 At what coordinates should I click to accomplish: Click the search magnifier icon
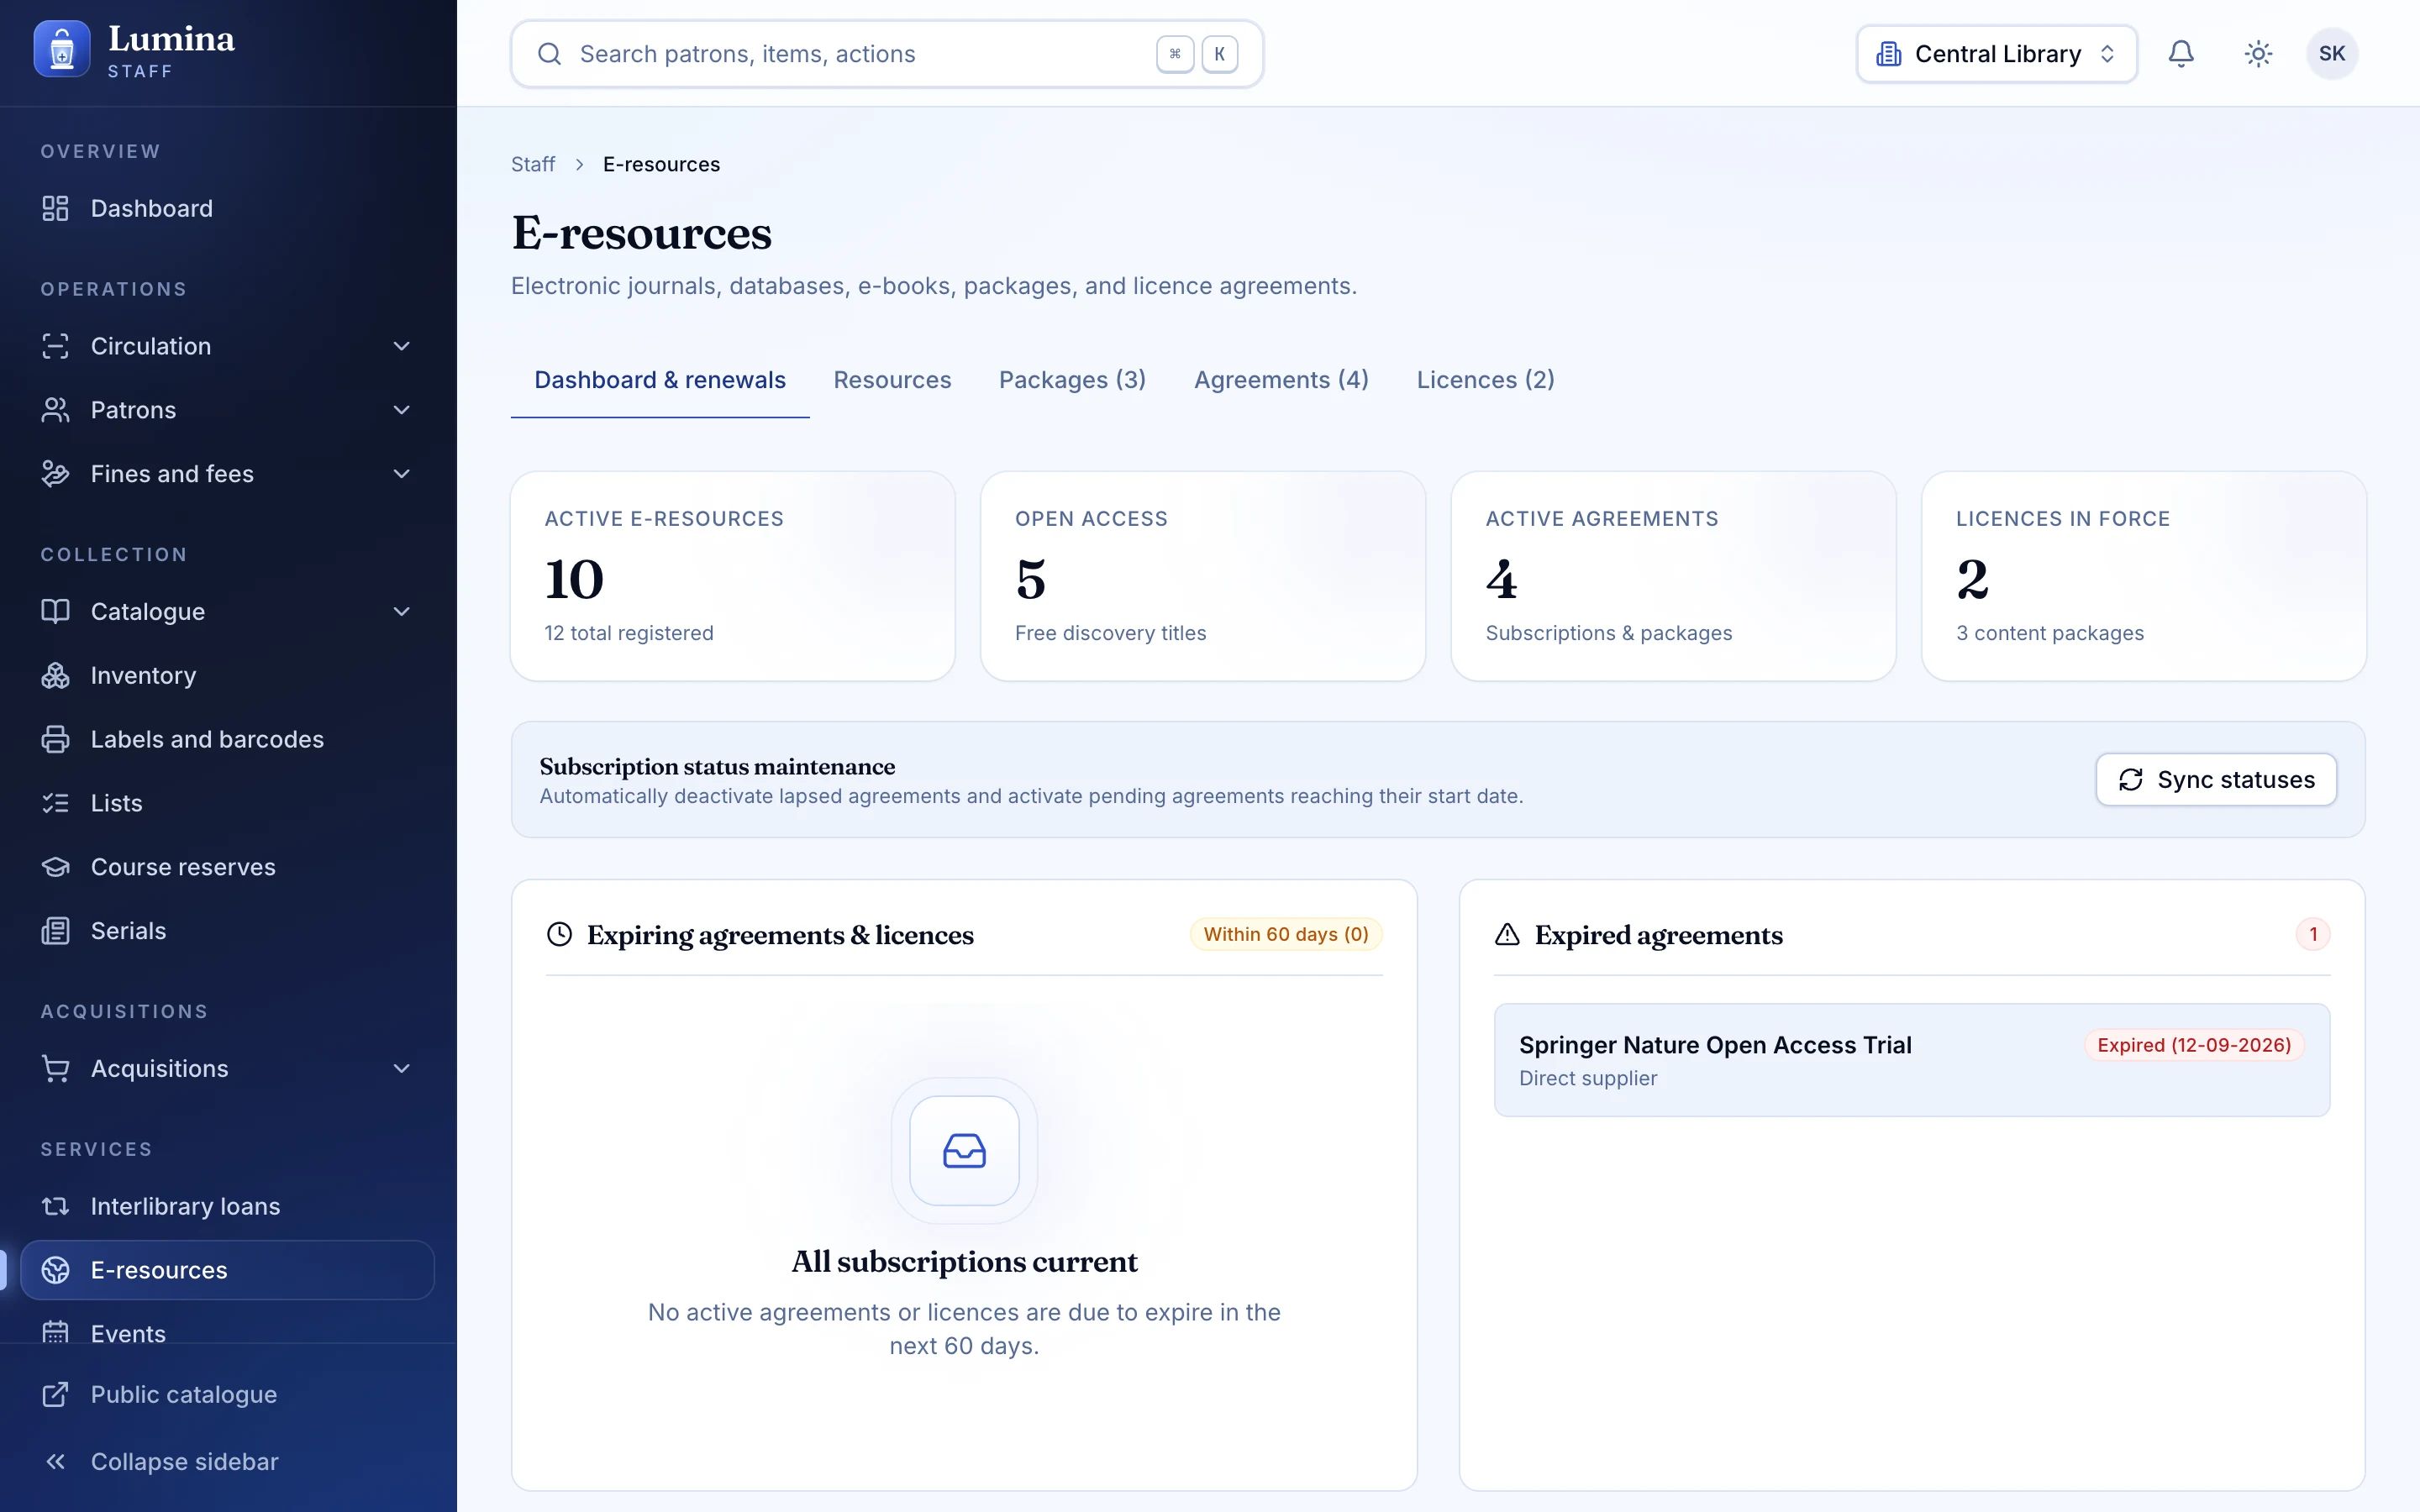549,54
